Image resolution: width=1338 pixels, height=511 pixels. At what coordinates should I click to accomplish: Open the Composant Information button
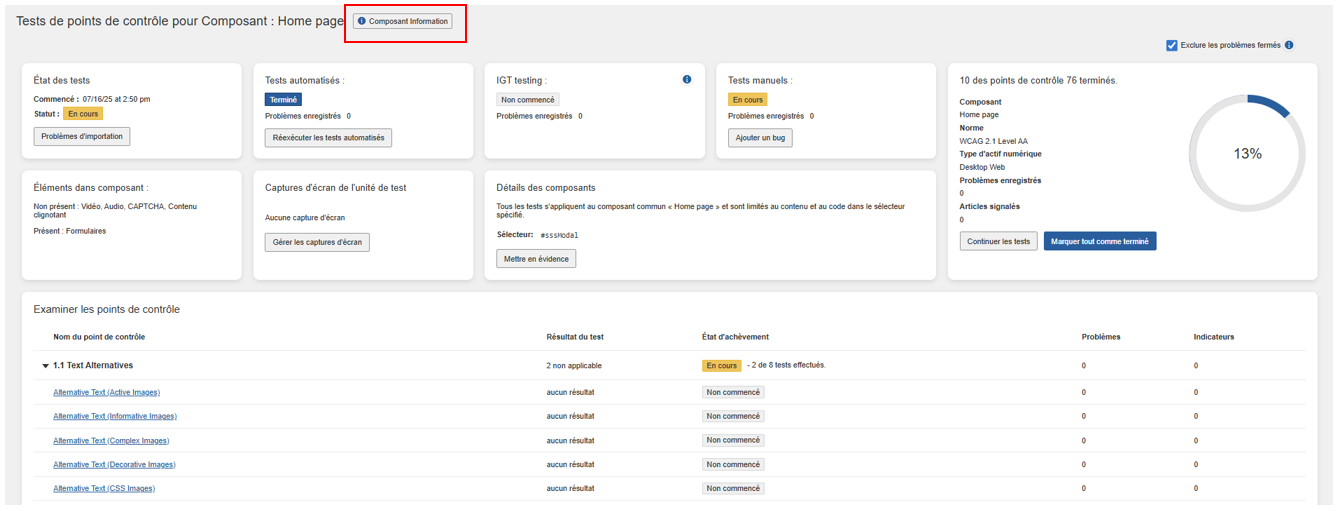click(x=402, y=21)
